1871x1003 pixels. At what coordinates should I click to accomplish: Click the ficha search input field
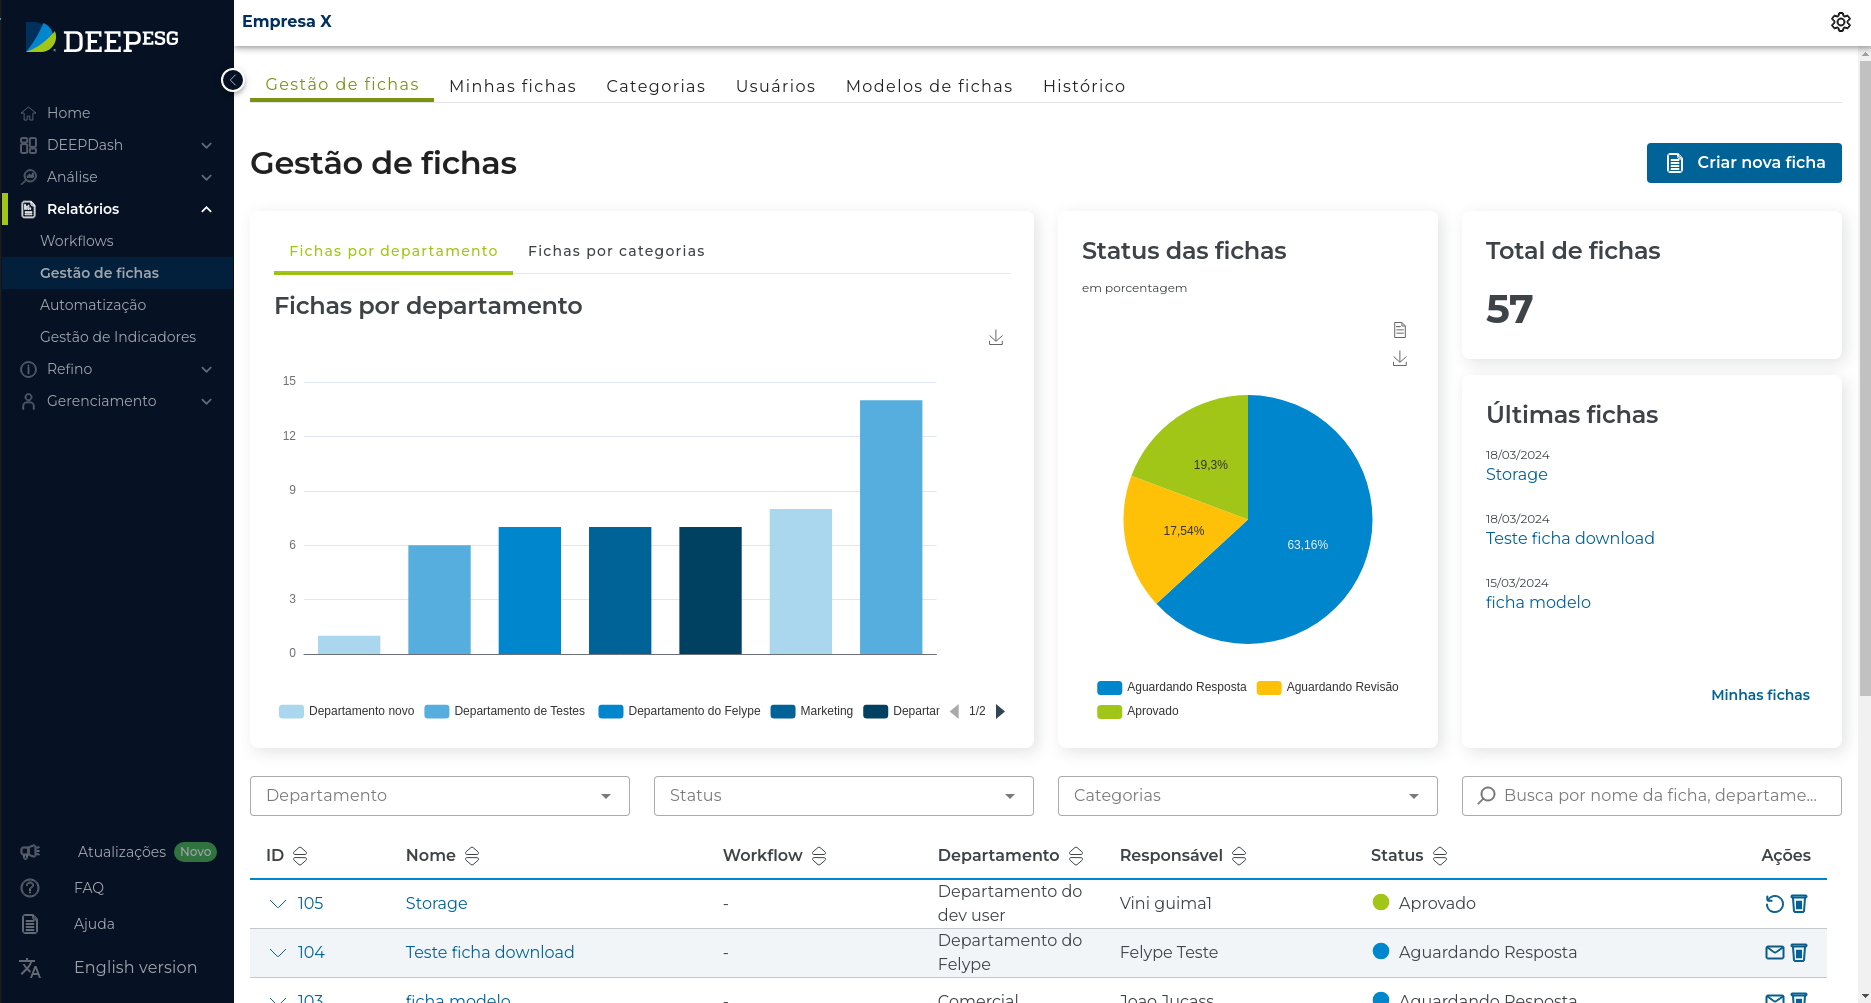pyautogui.click(x=1660, y=796)
